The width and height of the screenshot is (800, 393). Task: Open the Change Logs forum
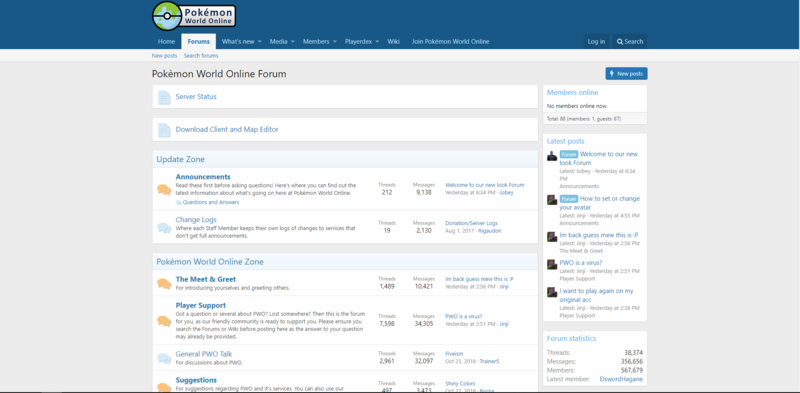tap(196, 220)
